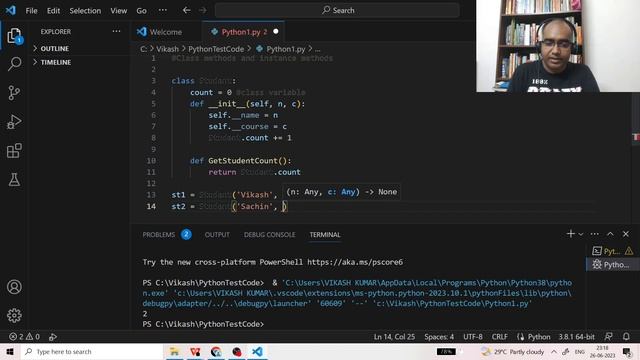Go back with the left arrow
Image resolution: width=640 pixels, height=360 pixels.
[187, 10]
